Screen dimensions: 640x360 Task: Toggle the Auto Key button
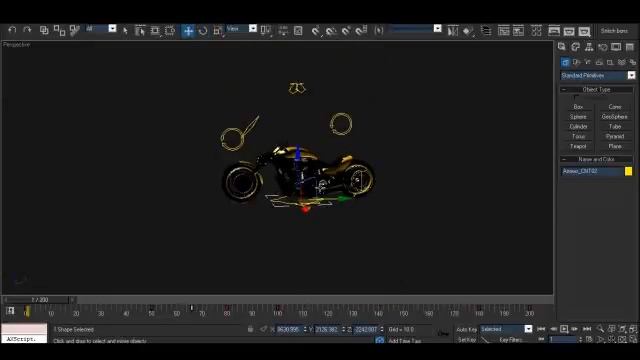click(466, 329)
